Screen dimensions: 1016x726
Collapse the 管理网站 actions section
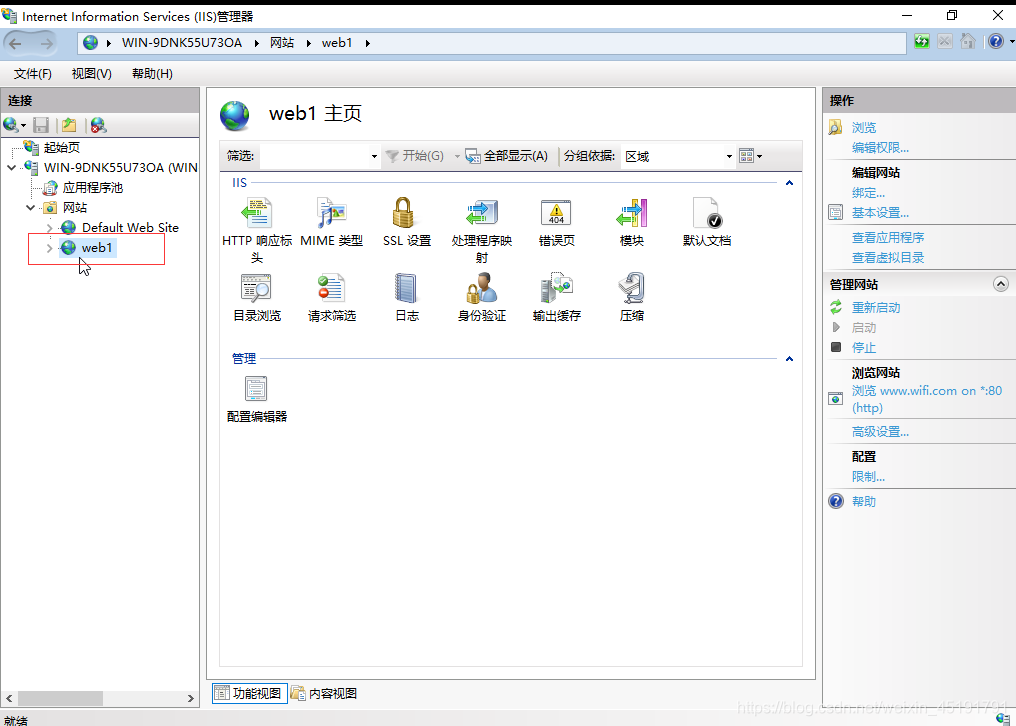[1001, 284]
